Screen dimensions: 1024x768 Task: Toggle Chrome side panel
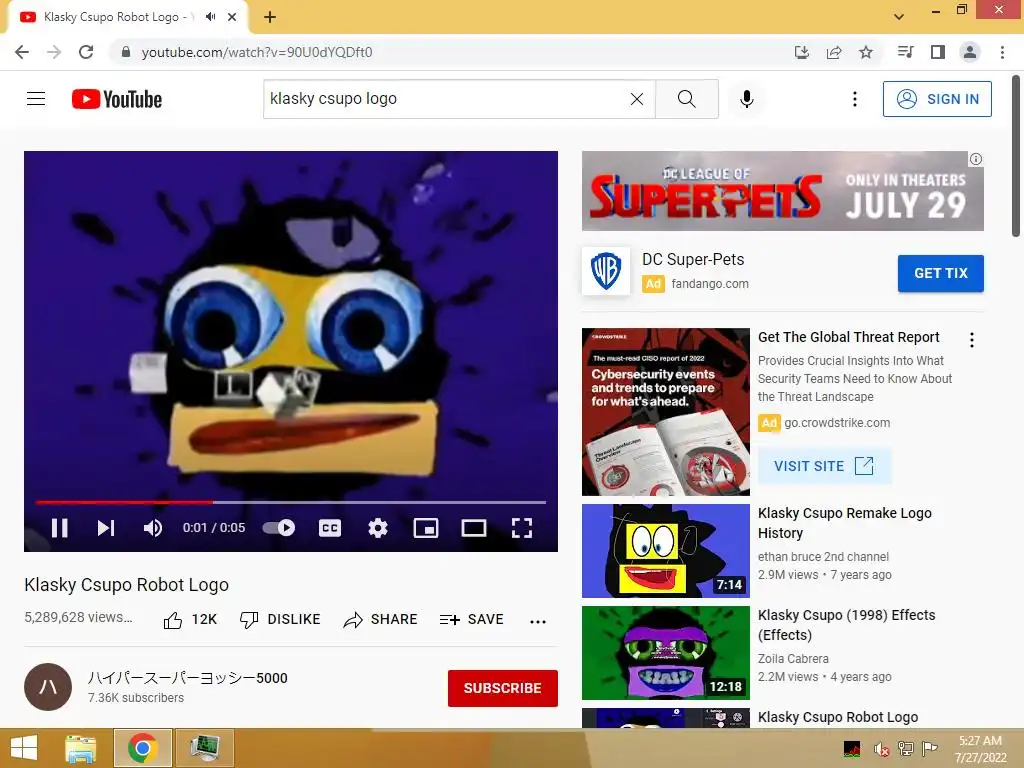click(x=938, y=52)
